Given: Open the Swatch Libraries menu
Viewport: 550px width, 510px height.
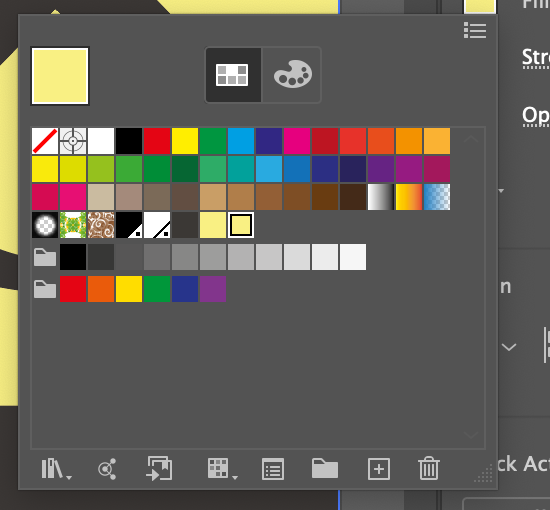Looking at the screenshot, I should (x=56, y=469).
